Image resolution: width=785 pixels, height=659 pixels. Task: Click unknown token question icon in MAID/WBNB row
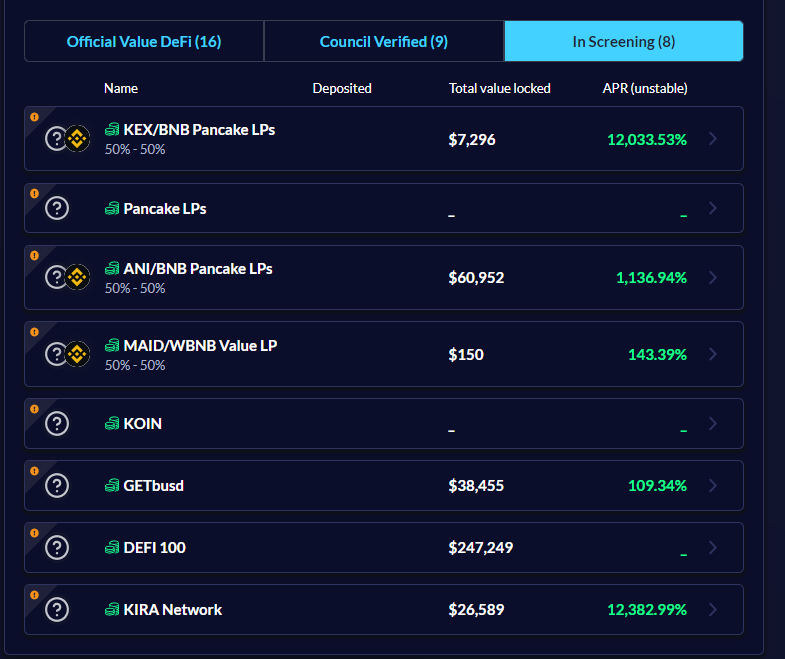point(56,354)
